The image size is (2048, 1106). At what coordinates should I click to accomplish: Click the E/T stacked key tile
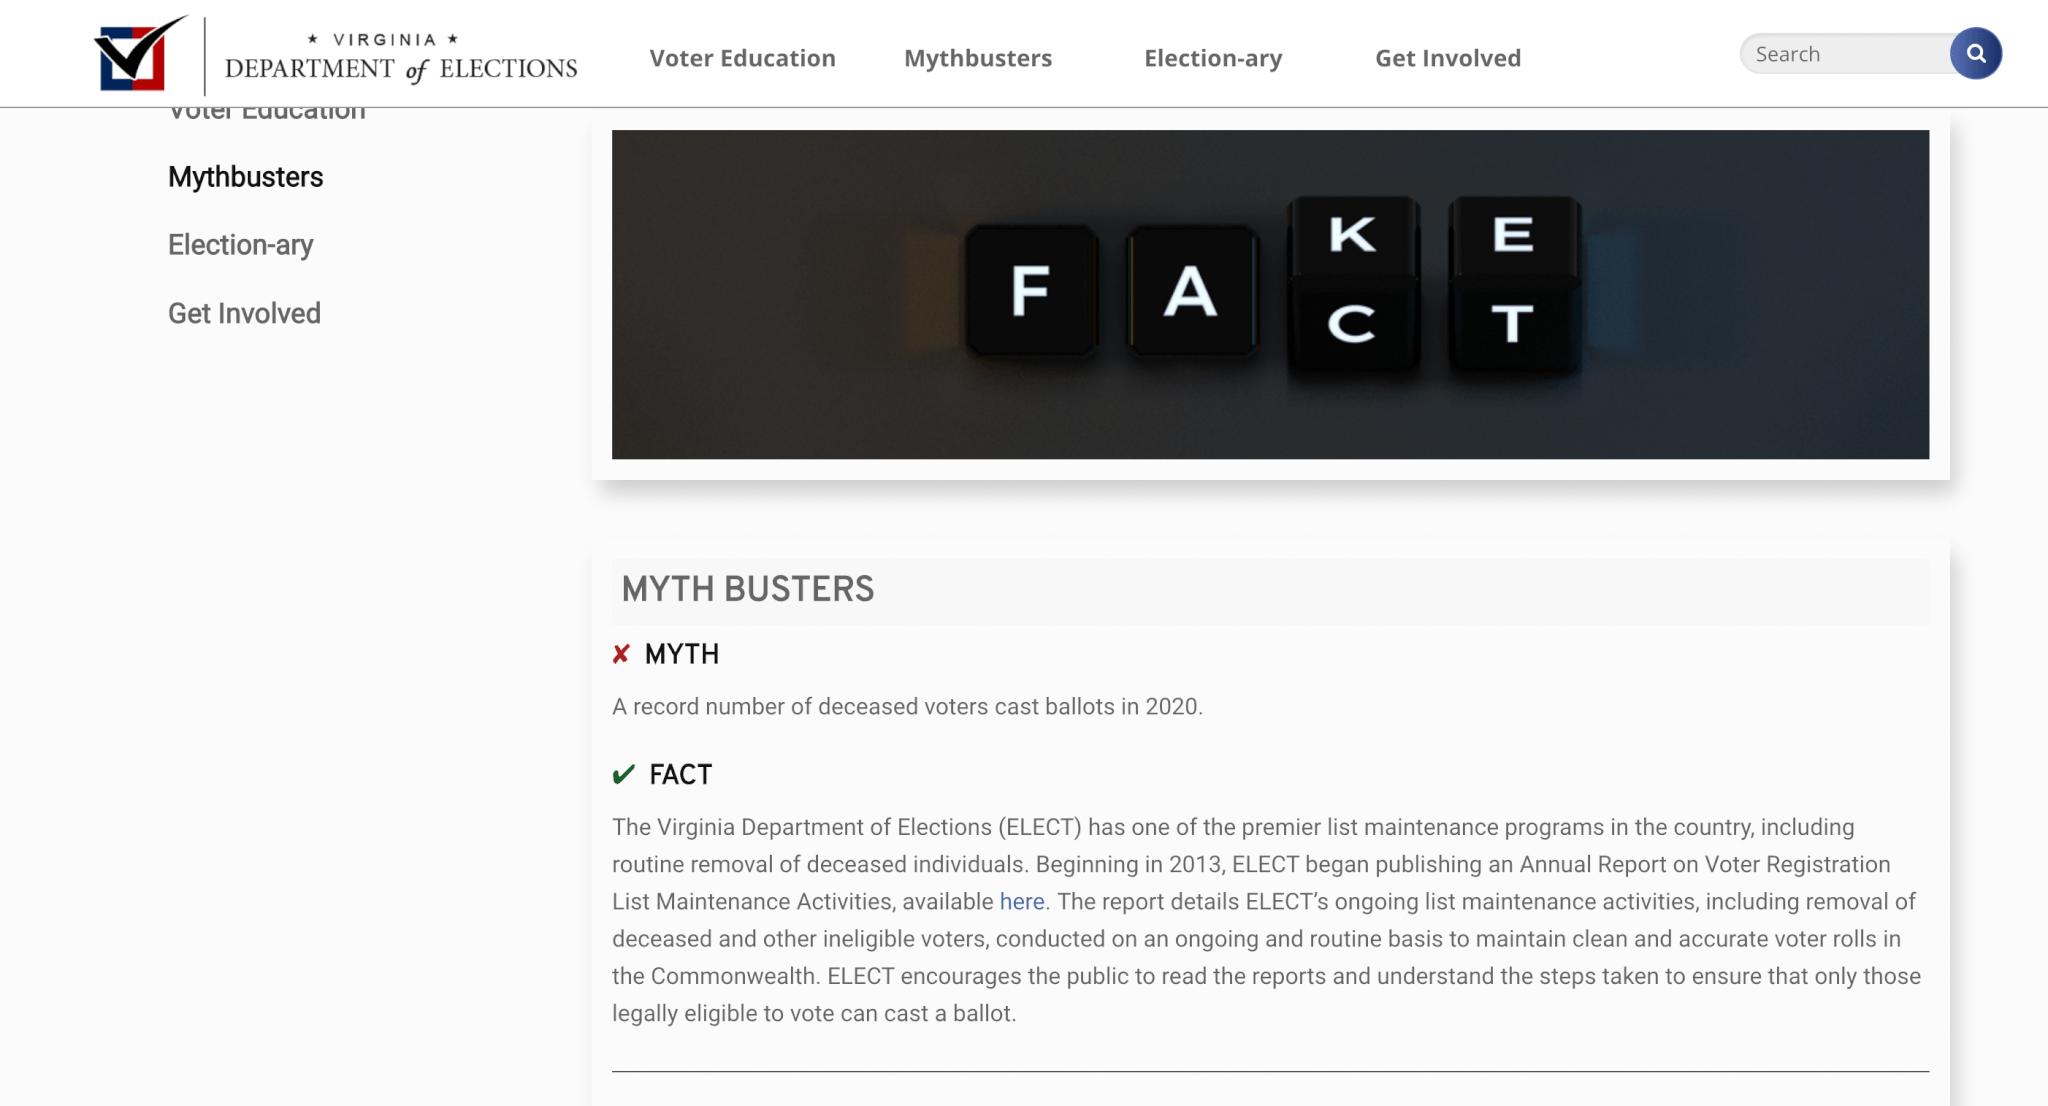pos(1513,283)
